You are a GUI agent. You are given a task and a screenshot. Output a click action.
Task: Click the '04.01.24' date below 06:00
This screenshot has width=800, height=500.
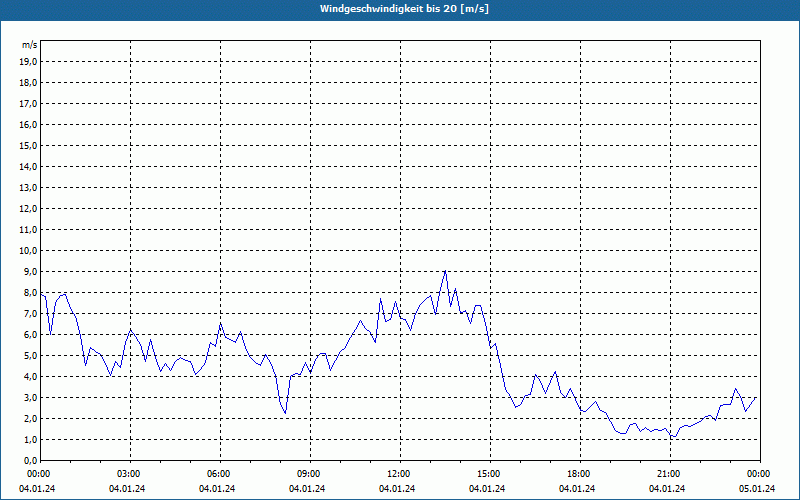click(217, 489)
